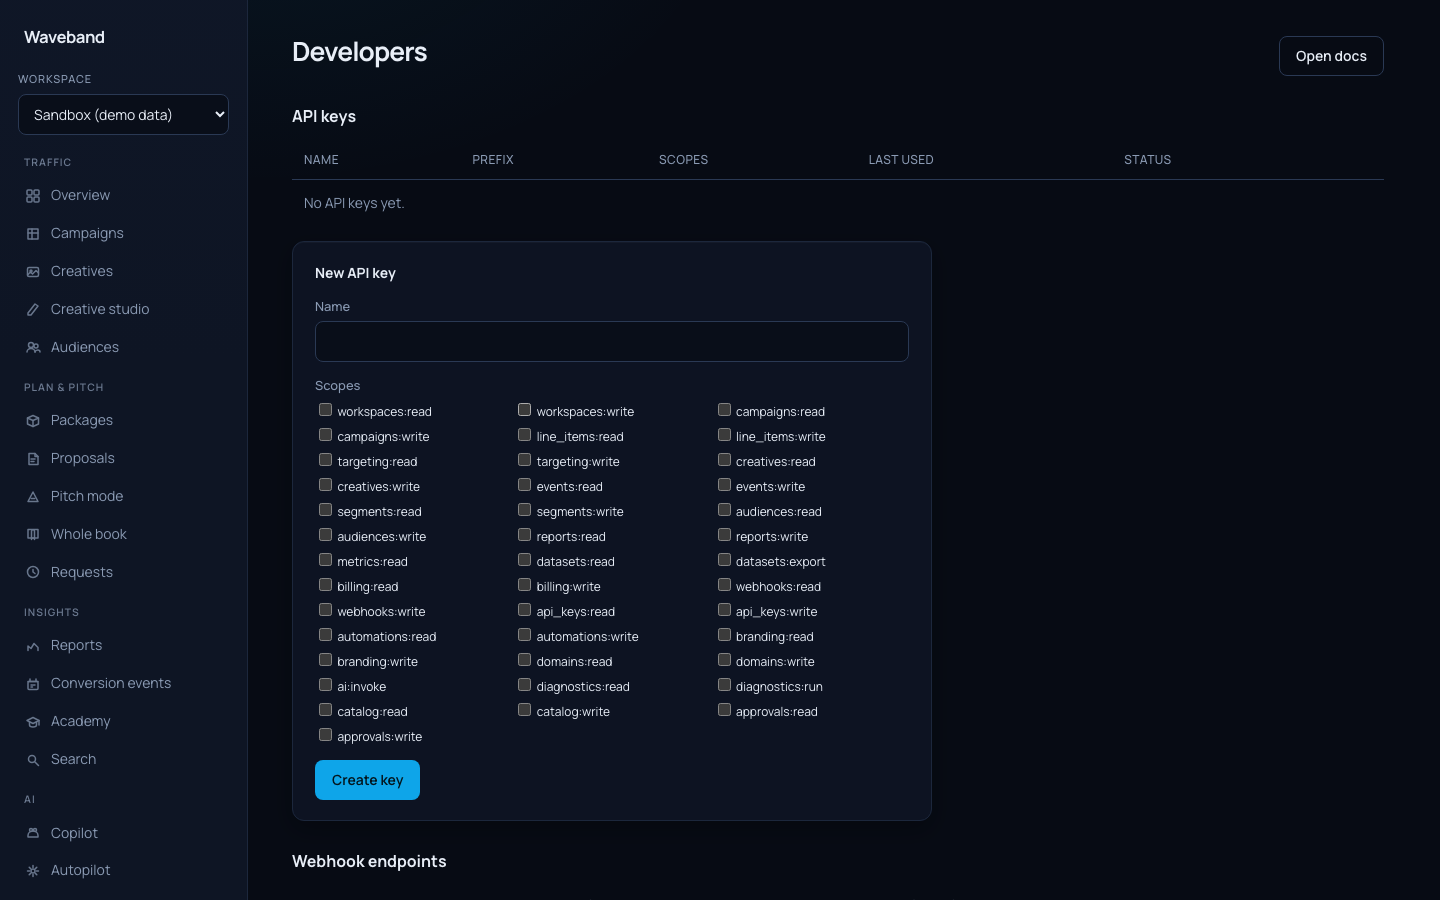Click the PREFIX column header
Screen dimensions: 1440x900
coord(493,160)
